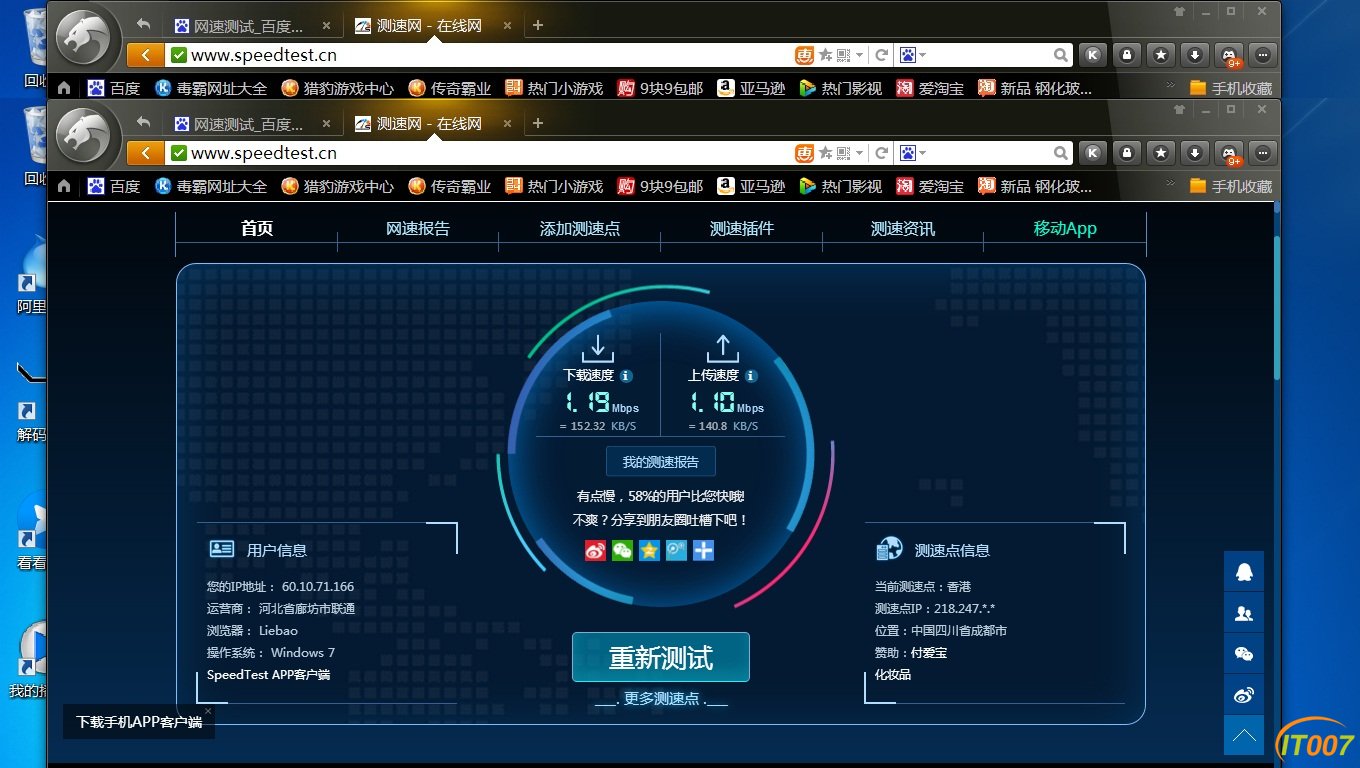Open the shirt skin icon in front window
The image size is (1360, 768).
(x=1180, y=111)
